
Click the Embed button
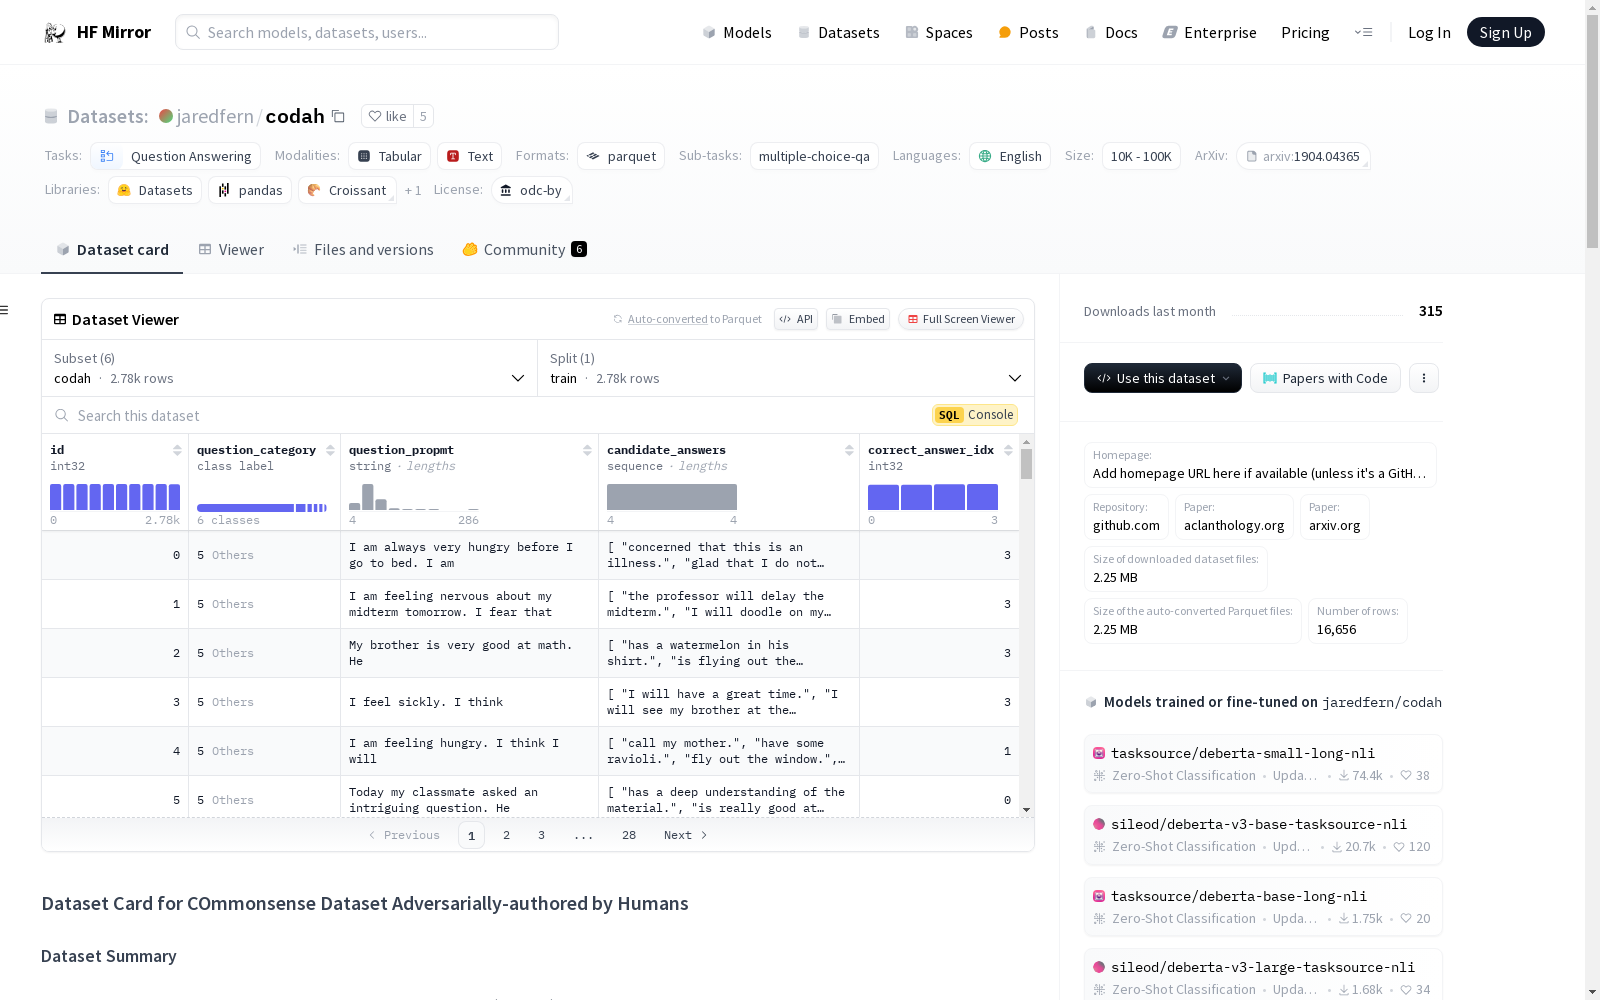pos(858,319)
